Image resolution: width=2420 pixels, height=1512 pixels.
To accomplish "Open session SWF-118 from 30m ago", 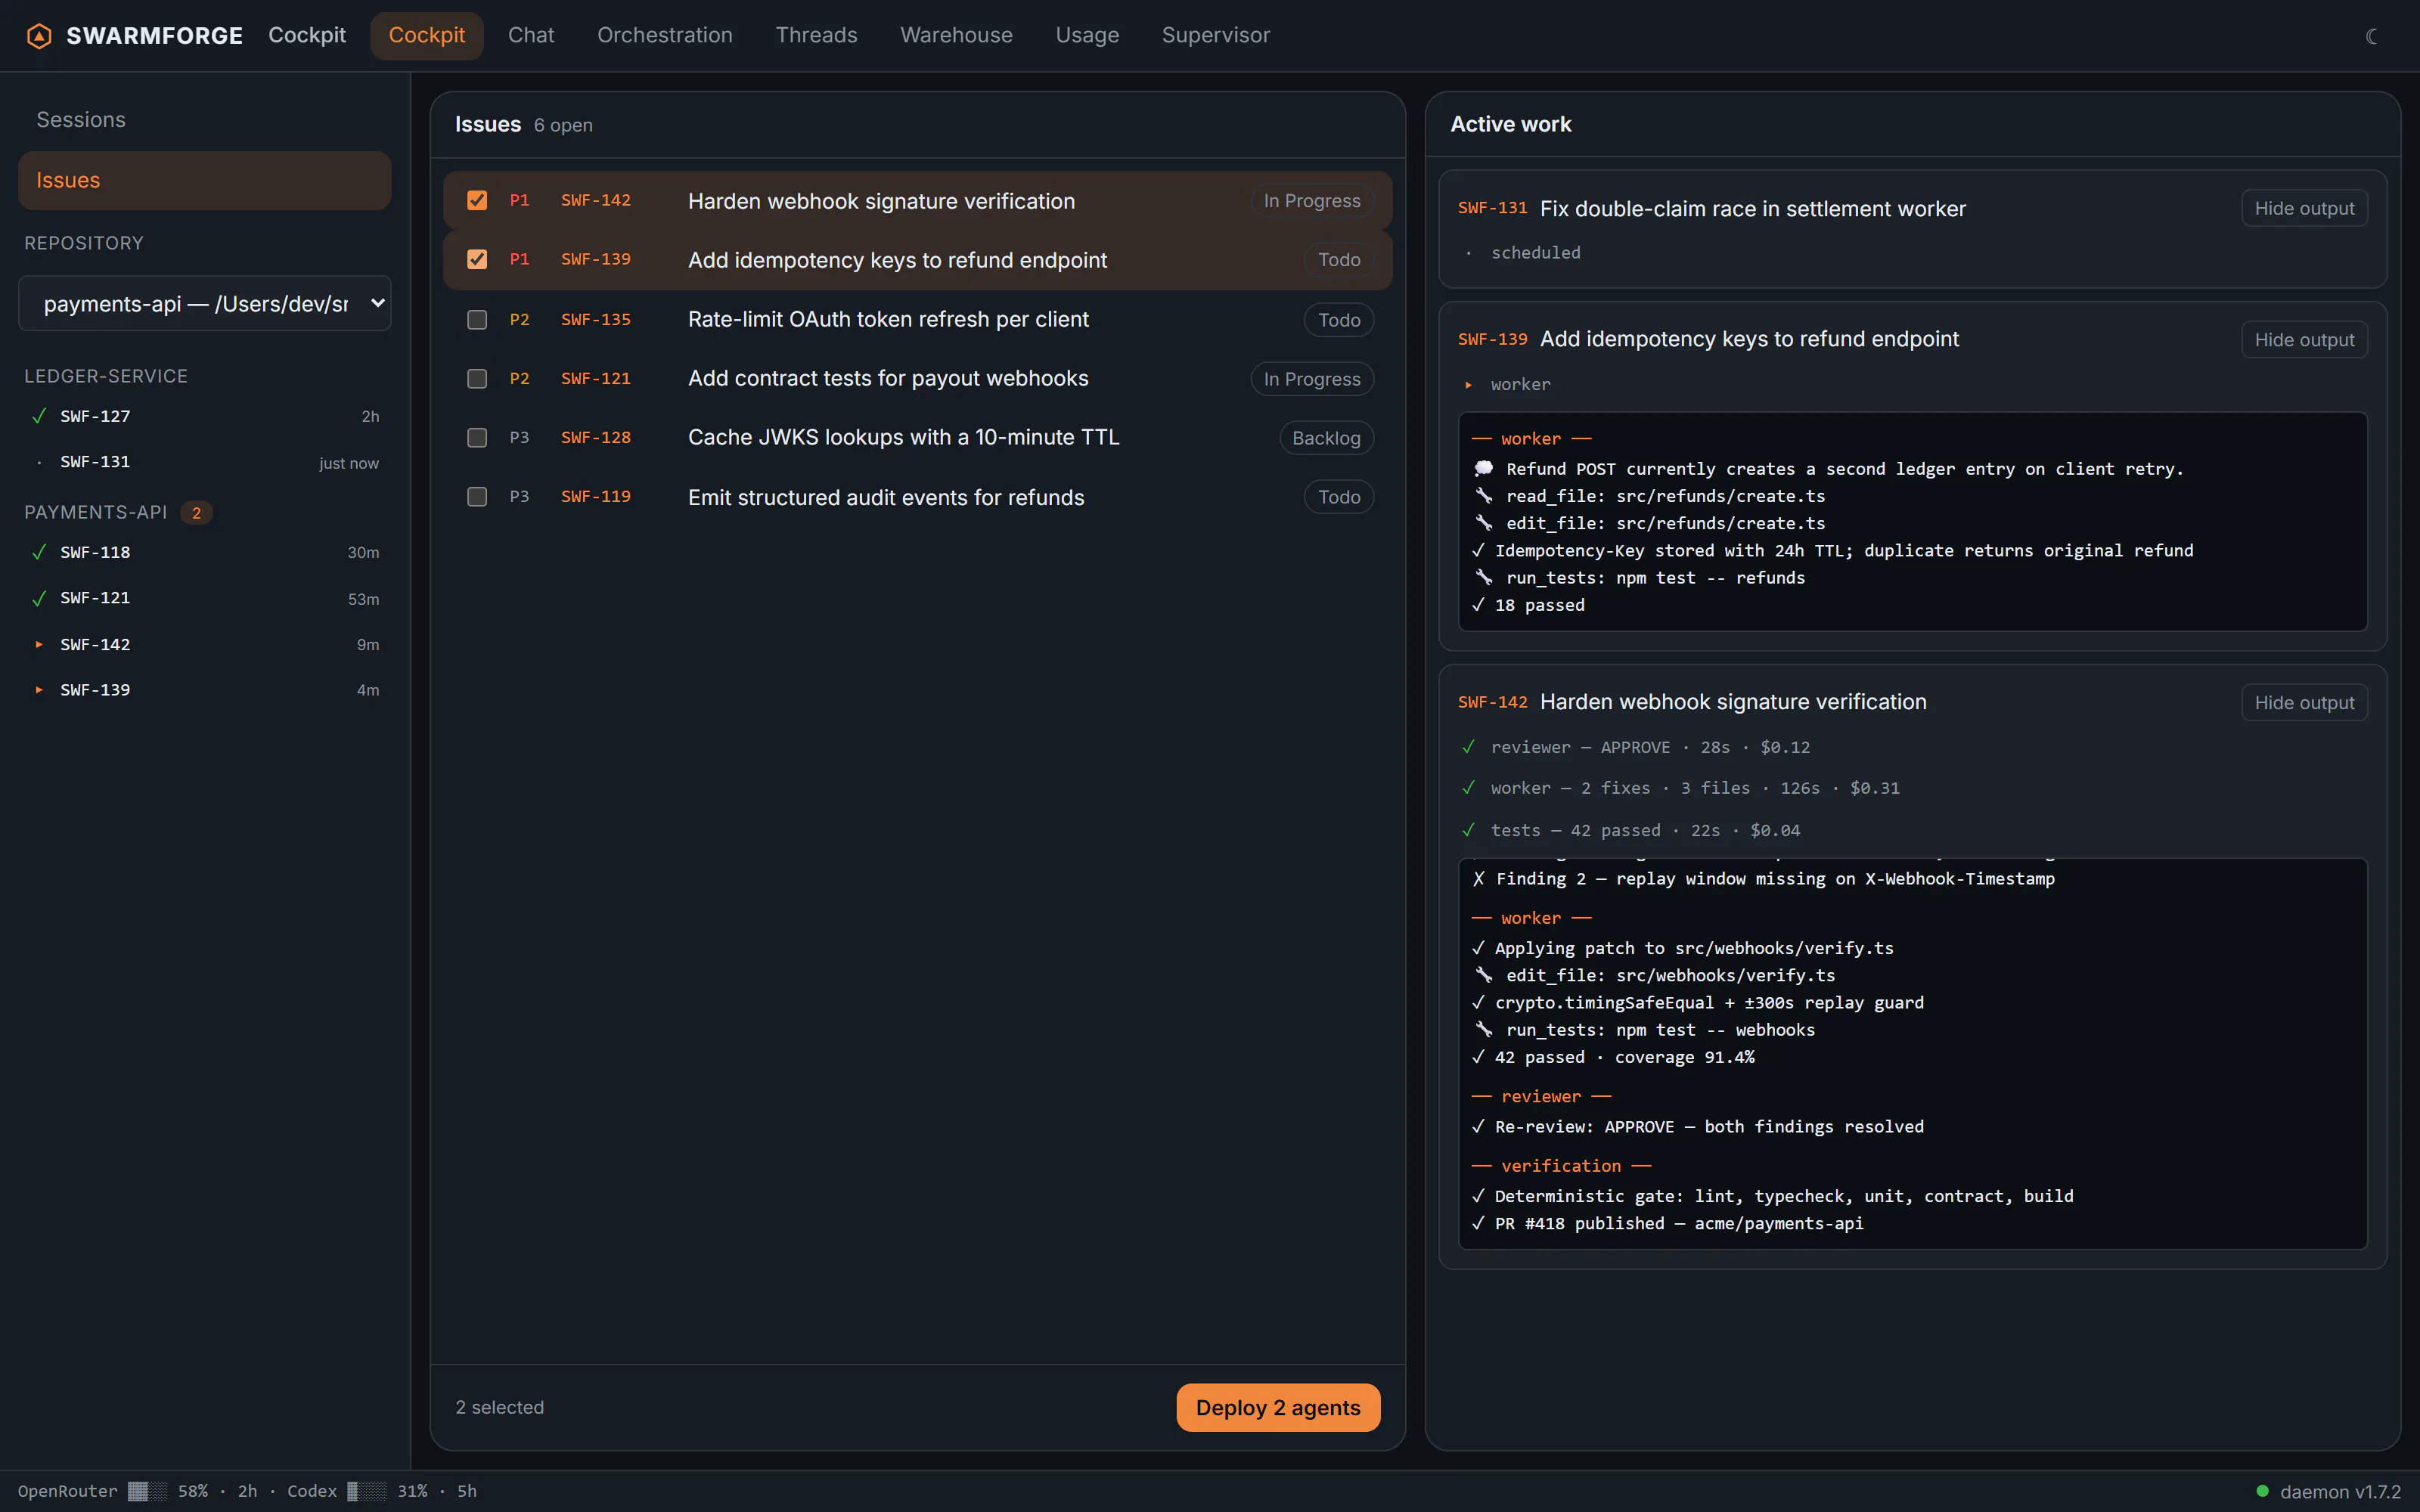I will pyautogui.click(x=205, y=552).
